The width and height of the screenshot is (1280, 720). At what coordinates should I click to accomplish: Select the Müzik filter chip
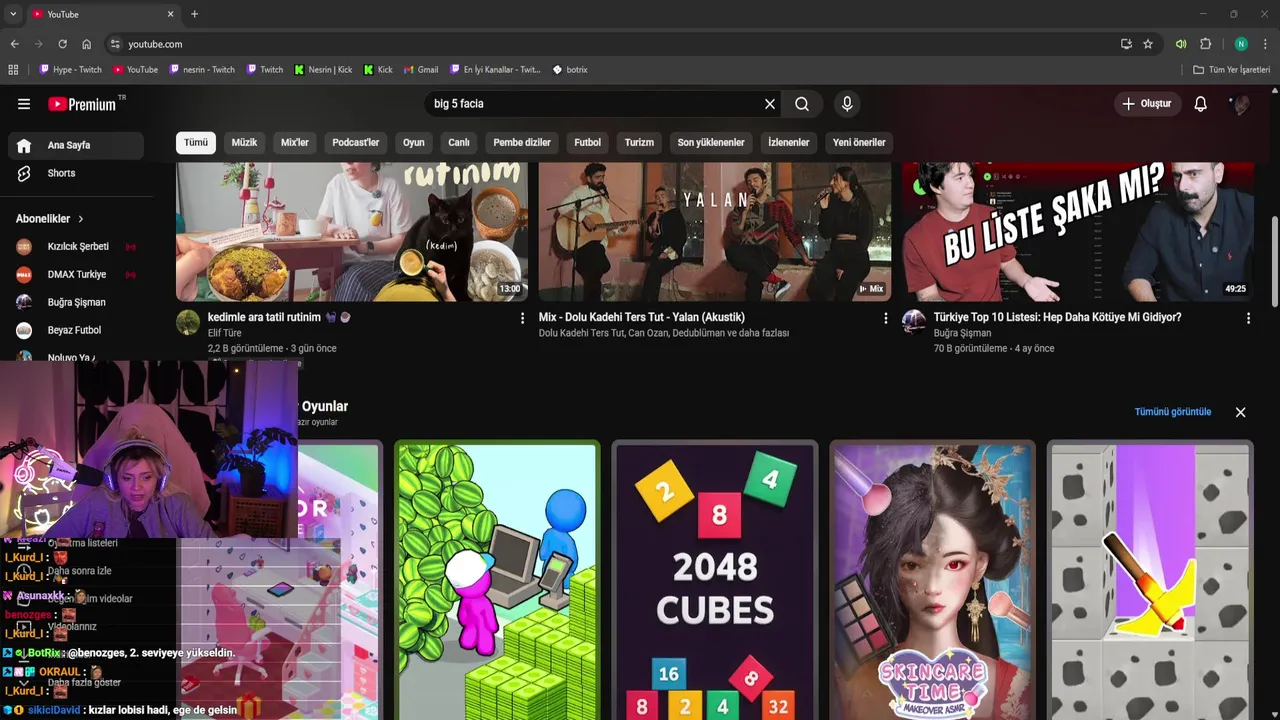click(x=244, y=142)
